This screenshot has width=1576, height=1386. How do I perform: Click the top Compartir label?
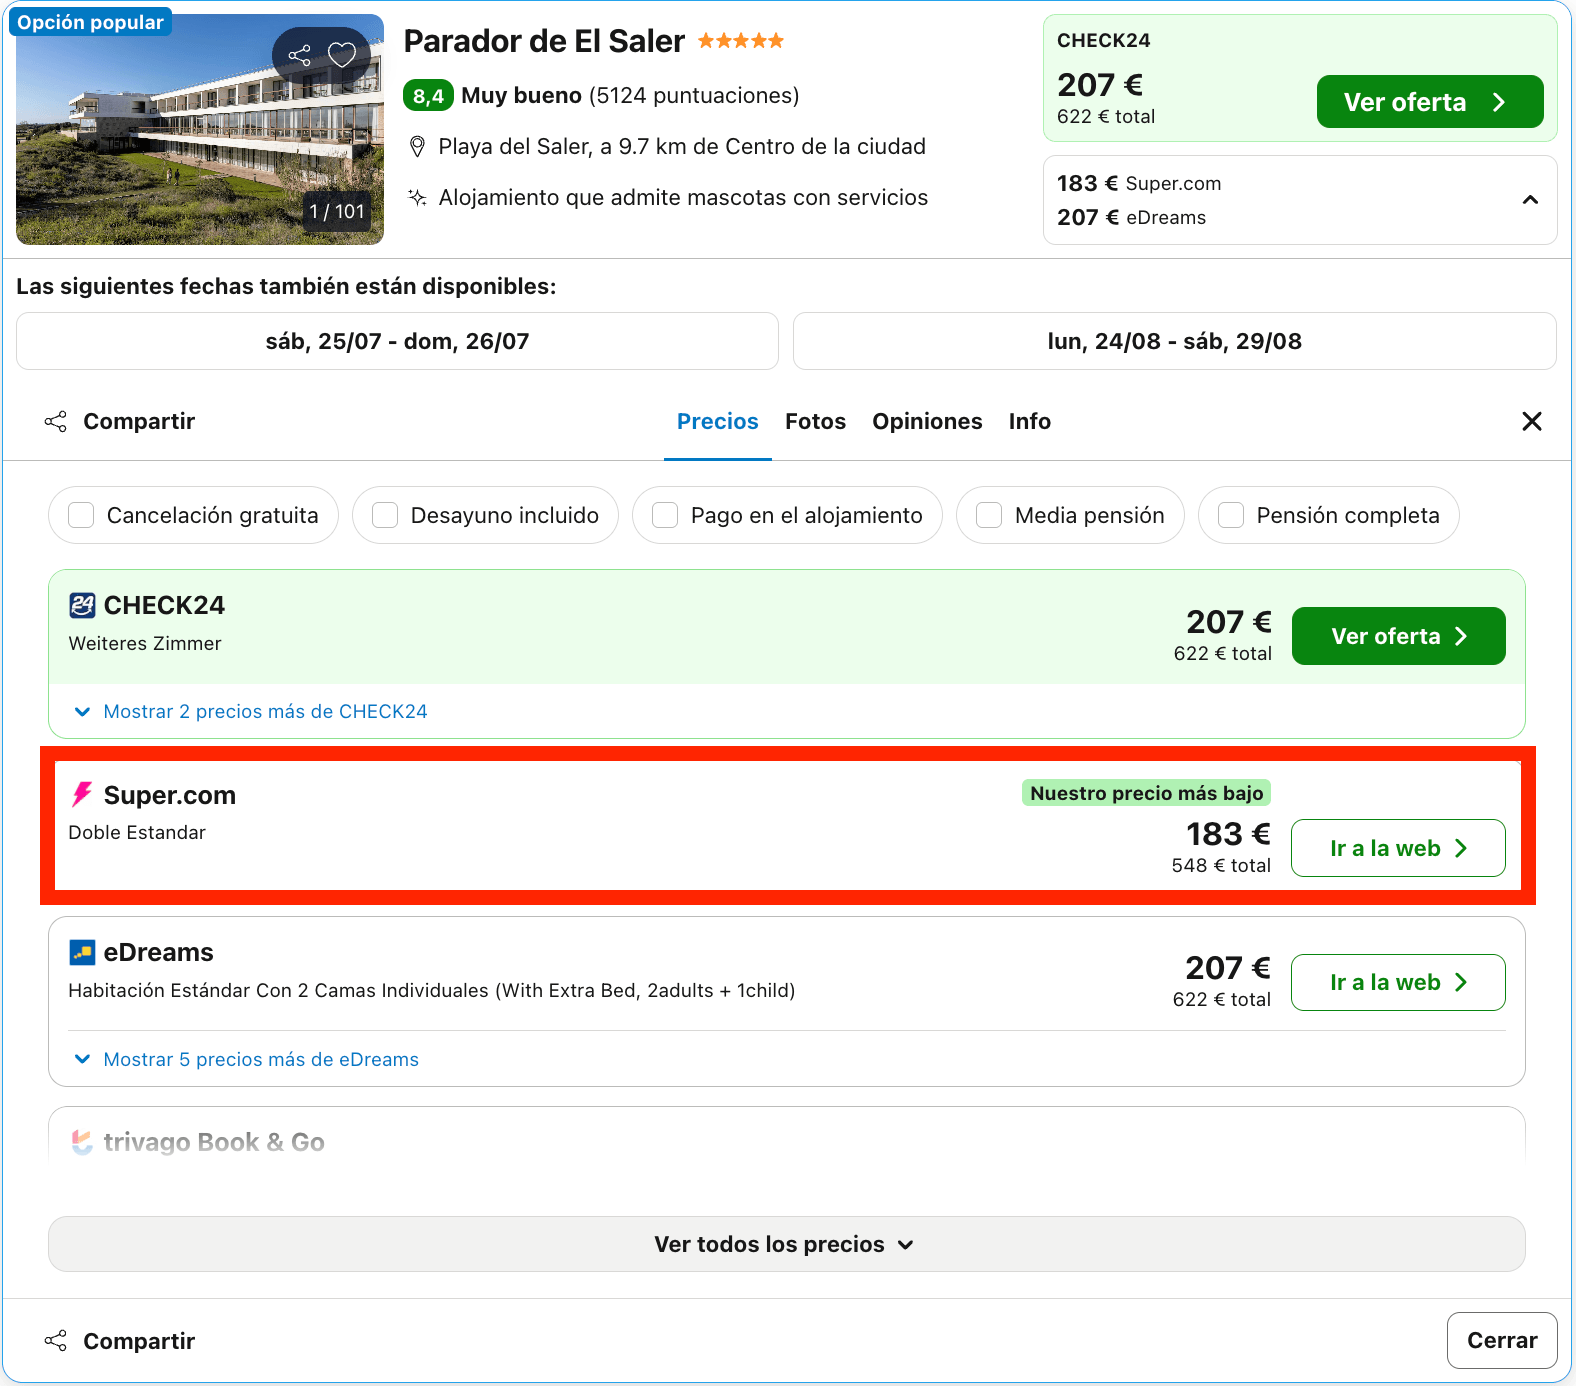[139, 422]
